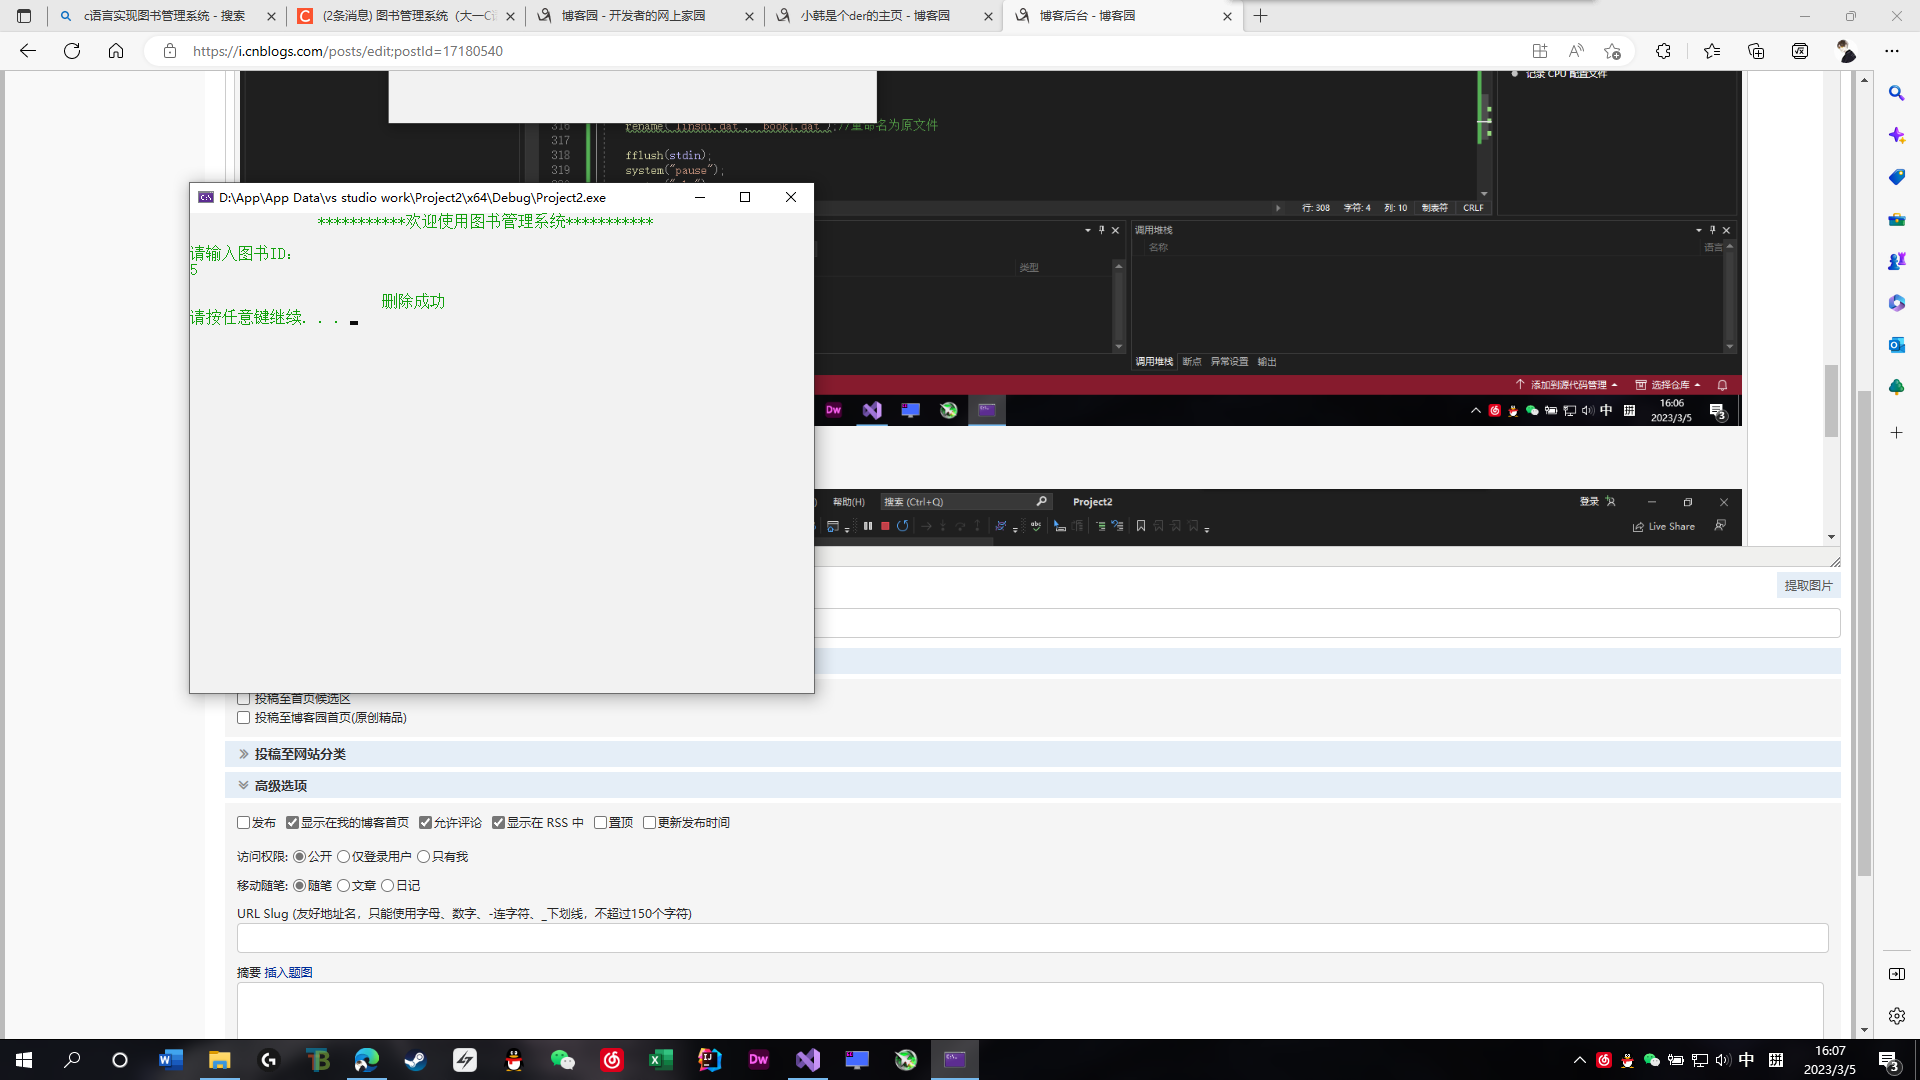Viewport: 1920px width, 1080px height.
Task: Open Edge sidebar search icon
Action: coord(1896,93)
